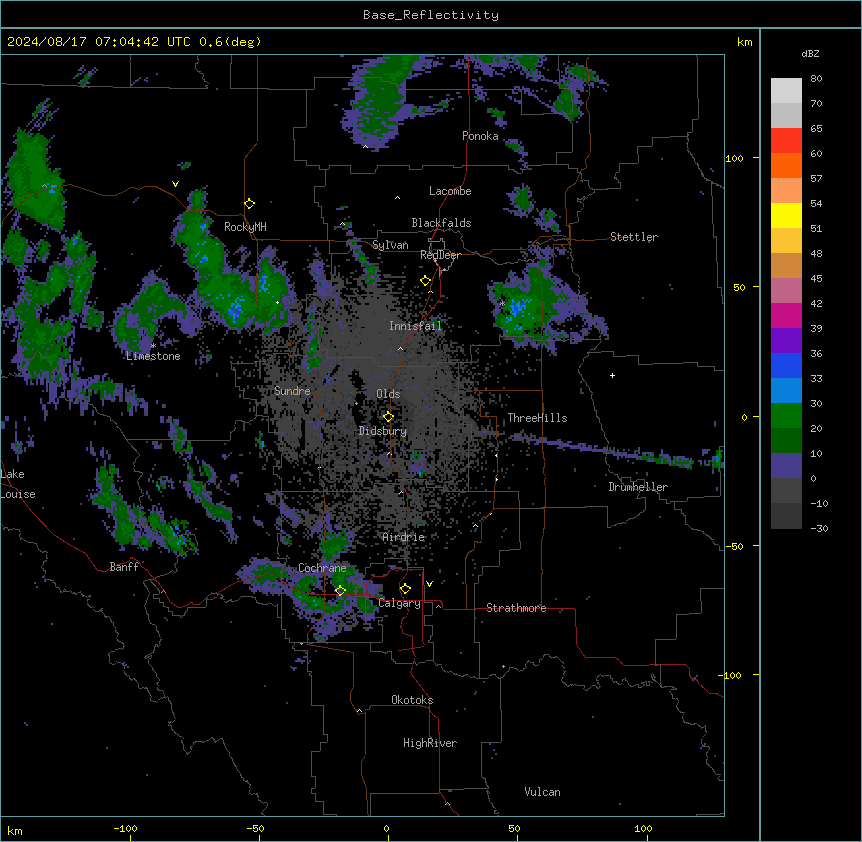Click the yellow diamond marker beside RockyMH
Image resolution: width=862 pixels, height=842 pixels.
click(250, 204)
